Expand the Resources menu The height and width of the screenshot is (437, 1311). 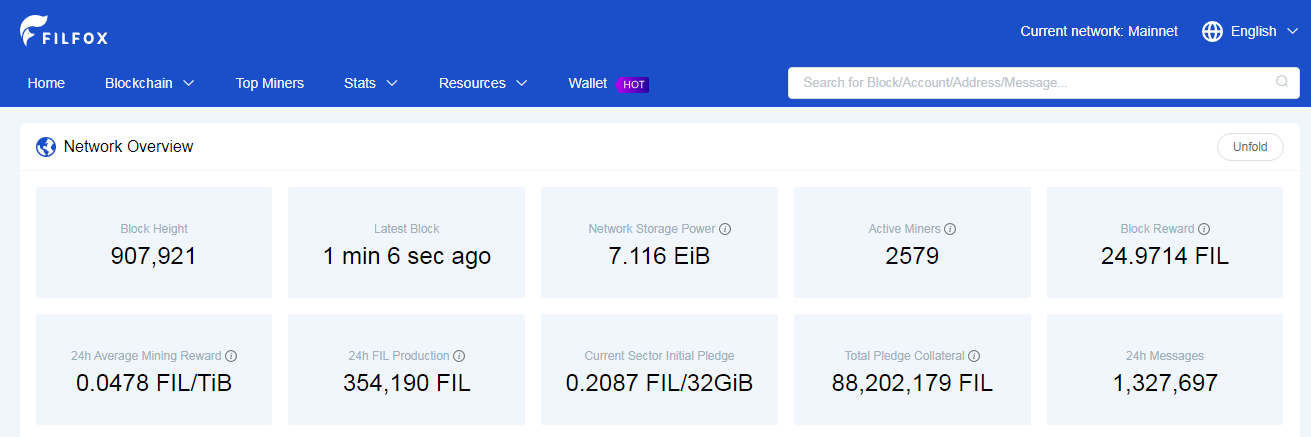tap(483, 83)
